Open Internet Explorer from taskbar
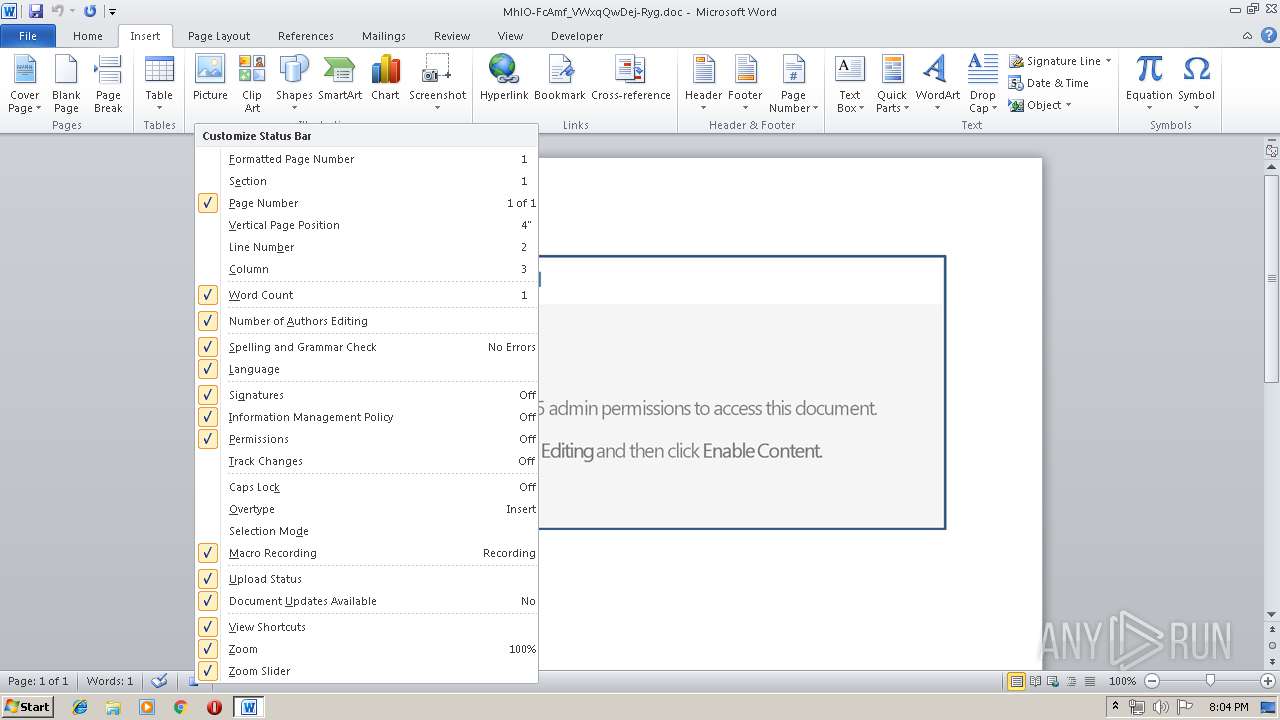Screen dimensions: 1280x720 [x=80, y=707]
